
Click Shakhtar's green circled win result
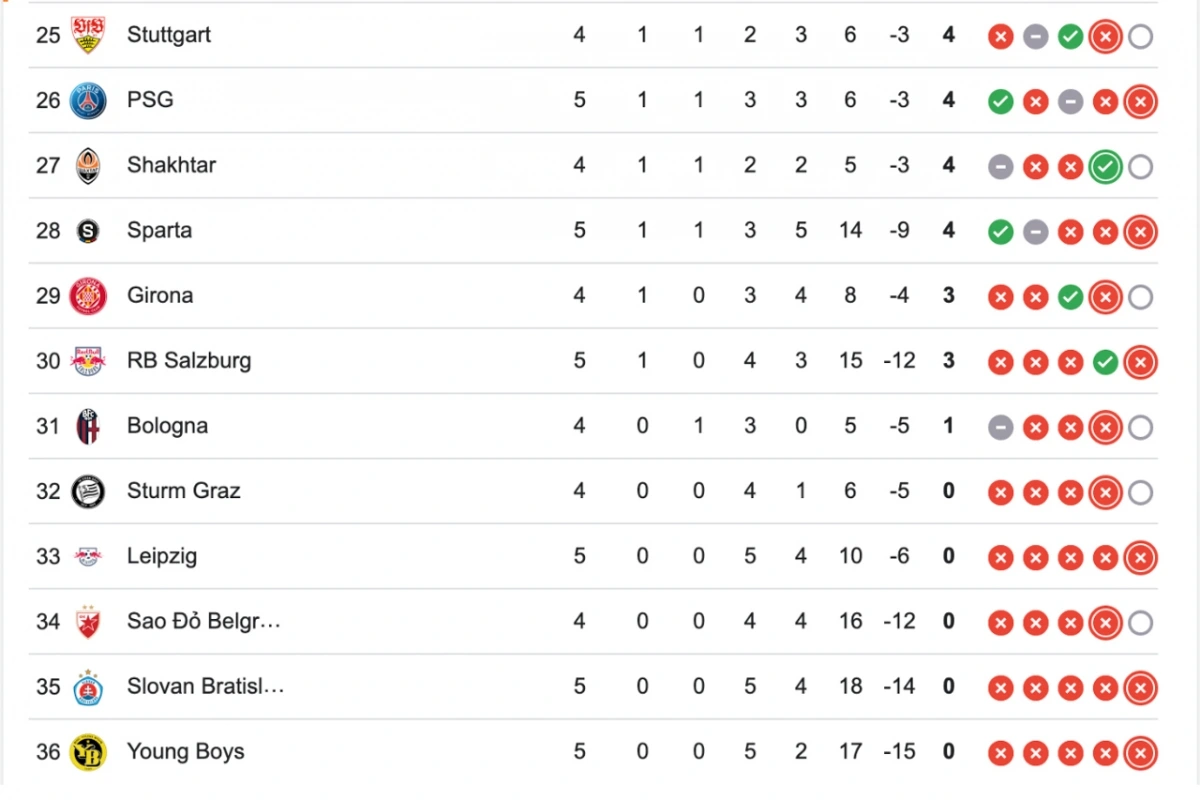[x=1105, y=167]
